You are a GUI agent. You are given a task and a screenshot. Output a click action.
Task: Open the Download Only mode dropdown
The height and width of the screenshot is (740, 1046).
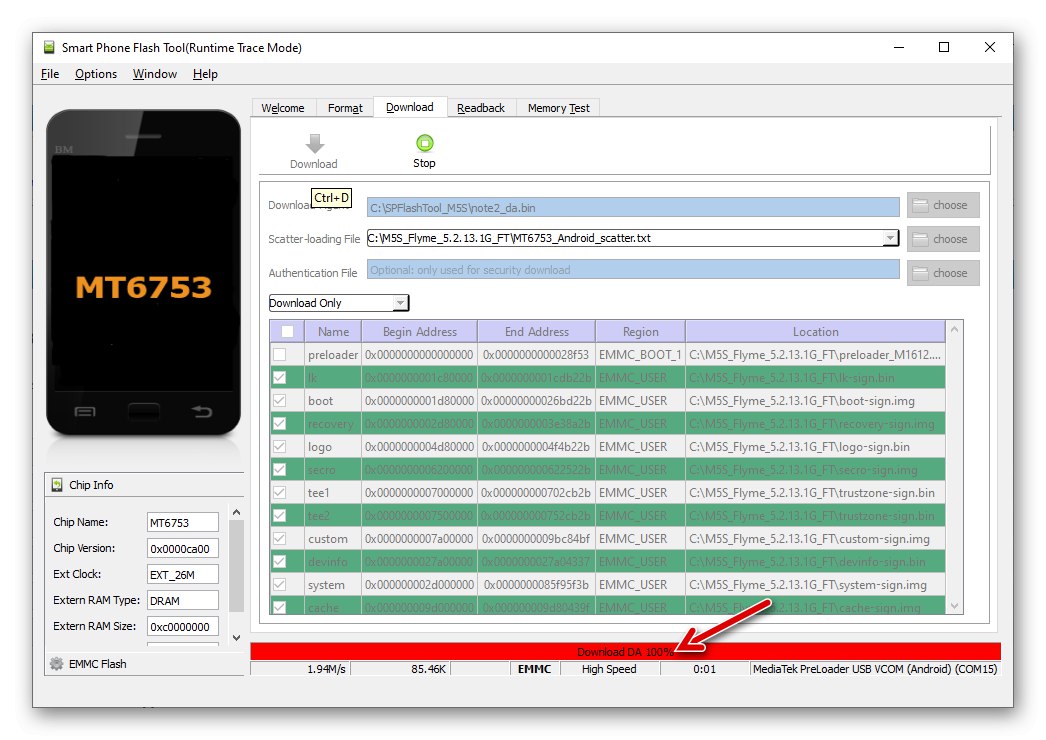(400, 302)
